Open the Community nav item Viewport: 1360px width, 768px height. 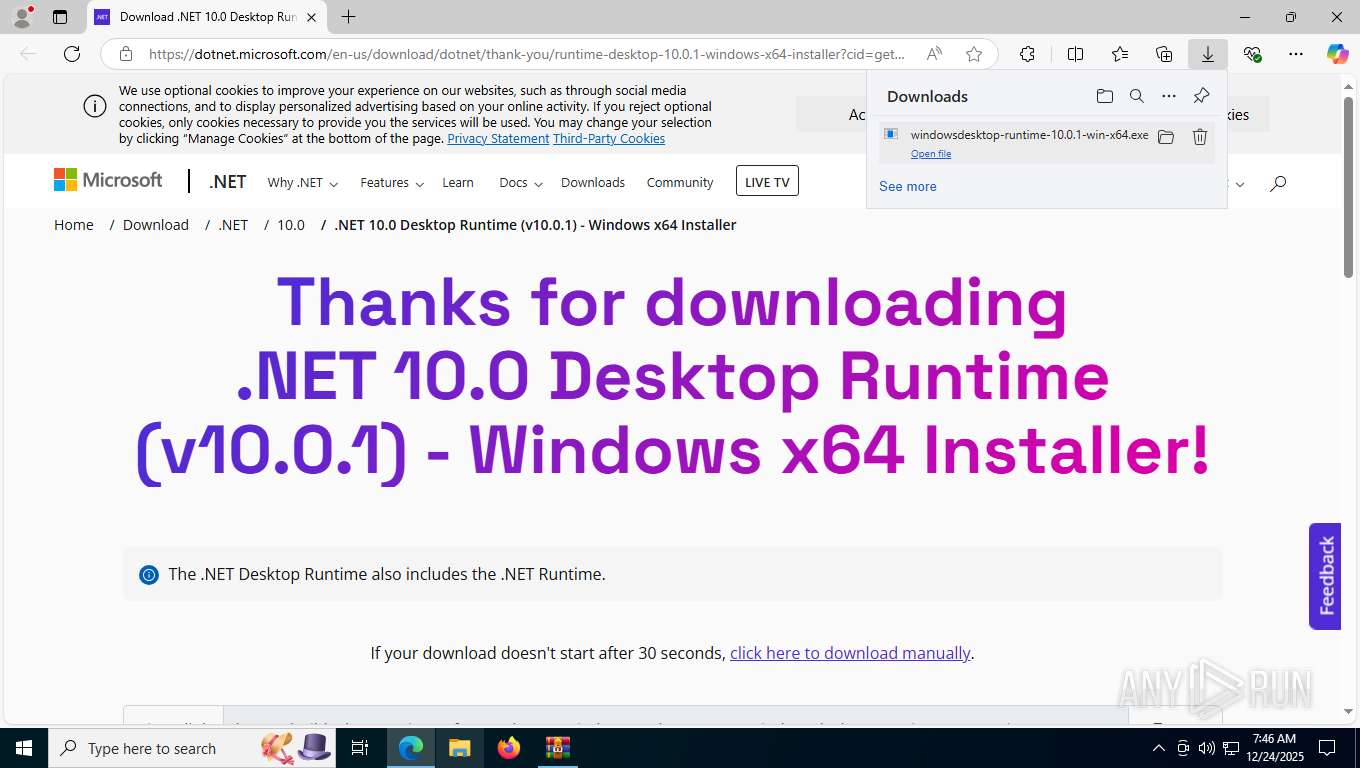[x=680, y=182]
